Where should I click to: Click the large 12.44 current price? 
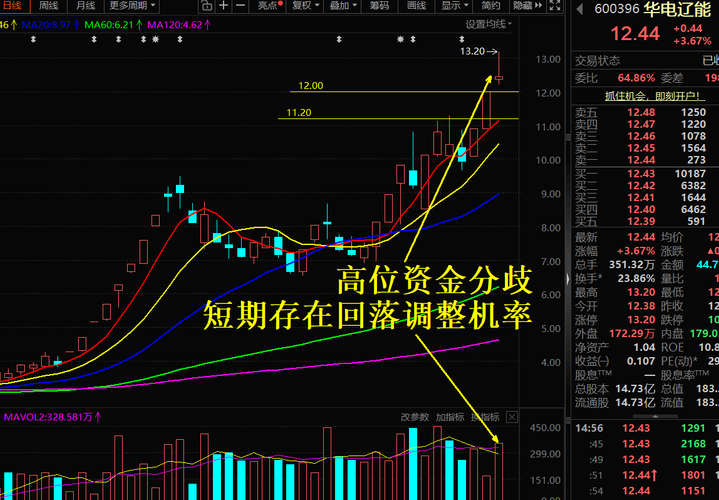635,33
